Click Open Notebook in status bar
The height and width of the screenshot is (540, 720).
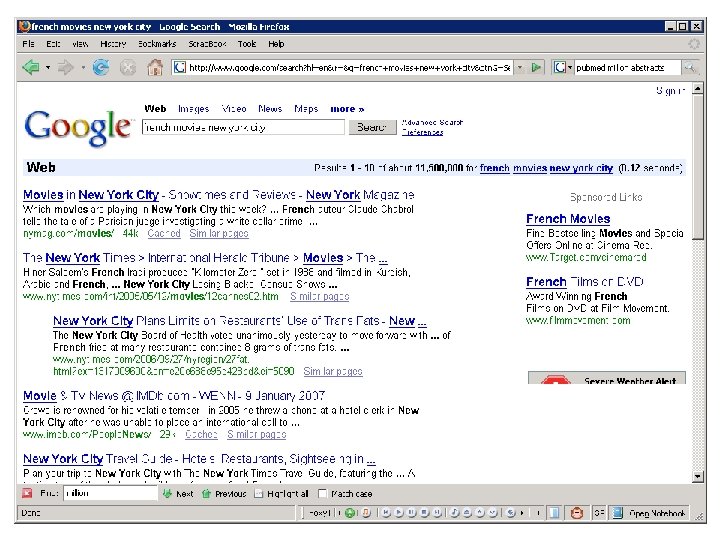pyautogui.click(x=649, y=513)
